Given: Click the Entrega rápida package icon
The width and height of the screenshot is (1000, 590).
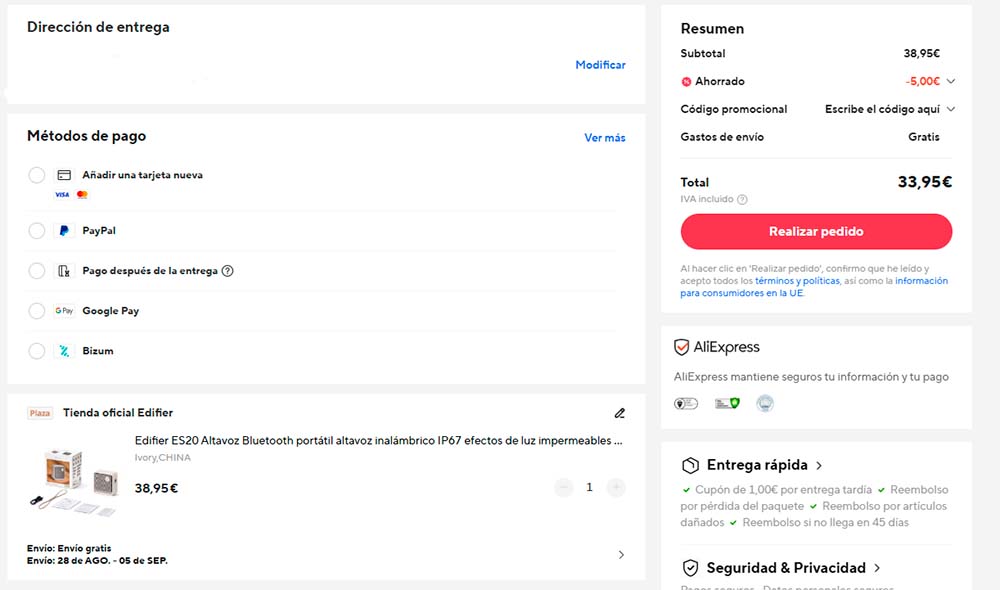Looking at the screenshot, I should pyautogui.click(x=690, y=465).
